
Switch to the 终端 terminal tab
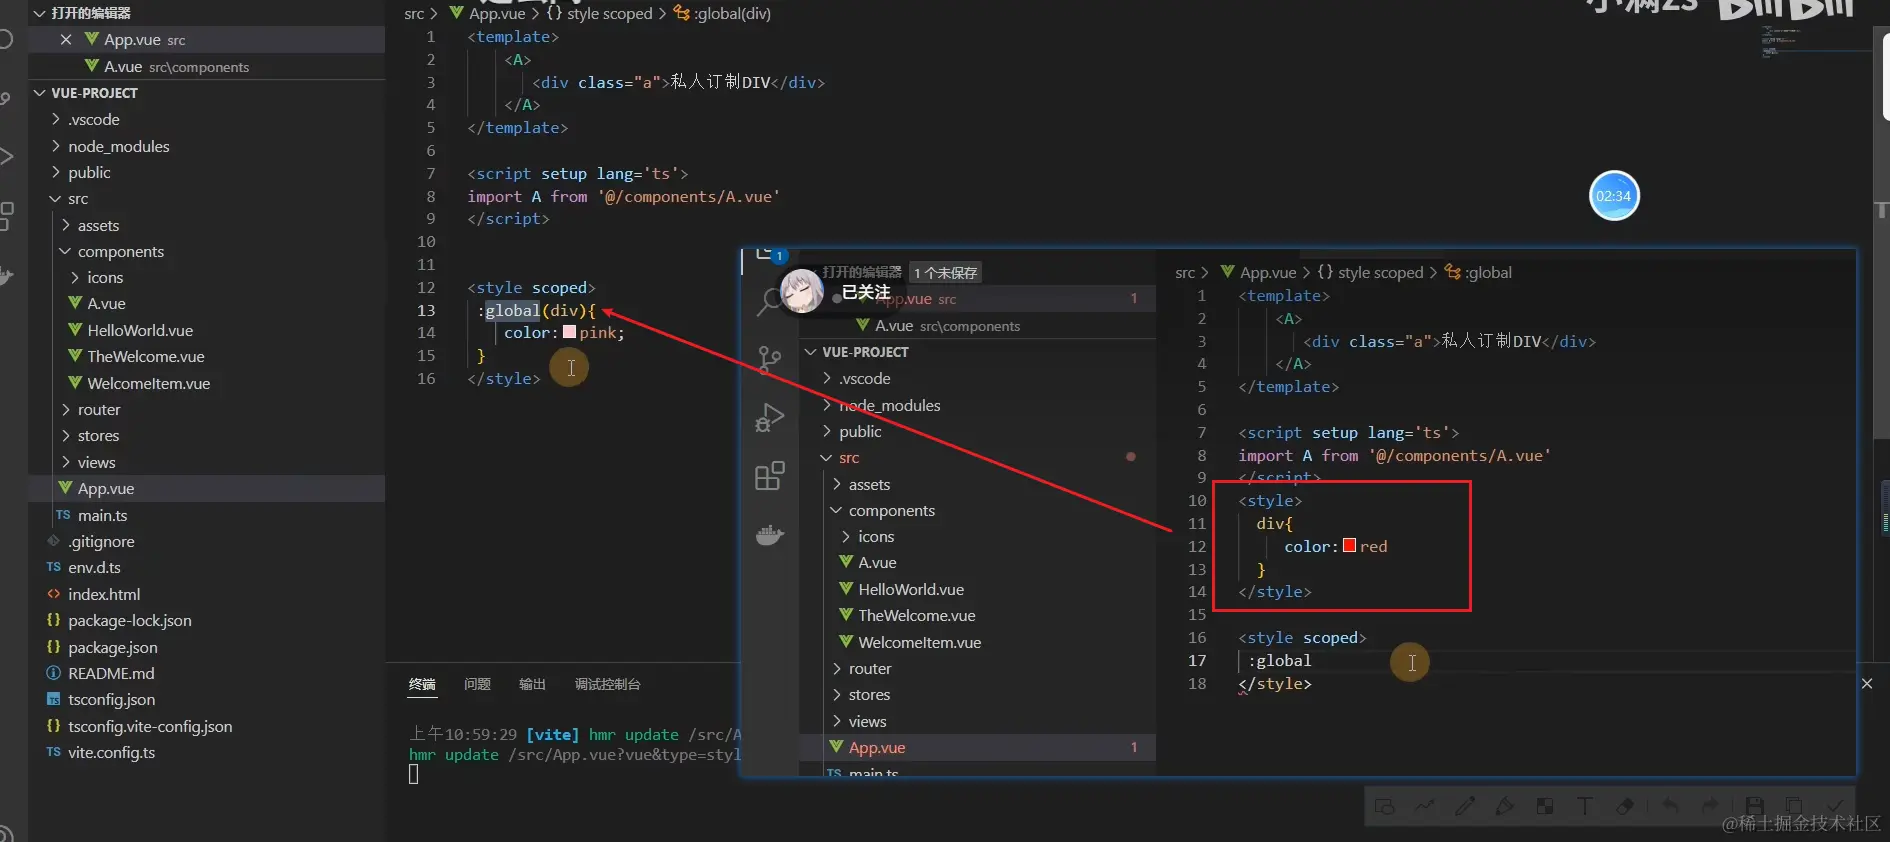click(422, 684)
